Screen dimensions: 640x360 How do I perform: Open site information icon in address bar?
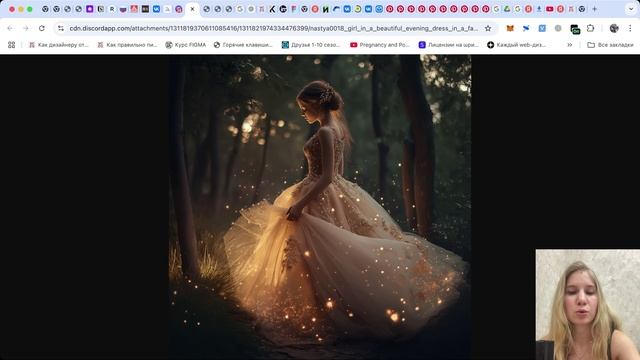coord(61,29)
